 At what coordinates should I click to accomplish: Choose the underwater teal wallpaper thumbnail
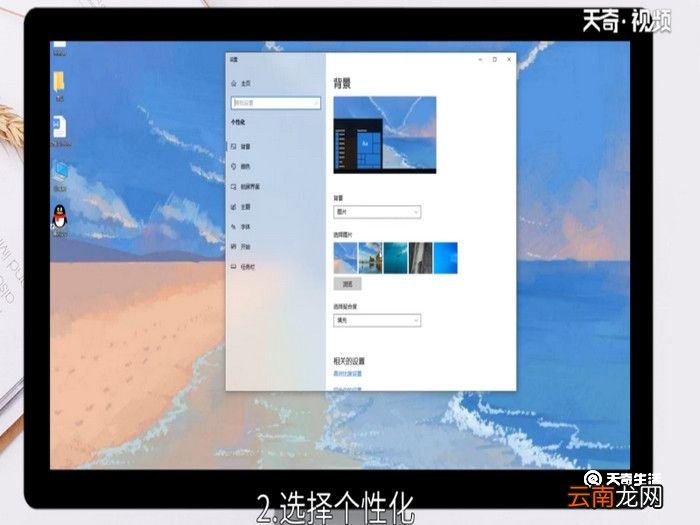396,258
